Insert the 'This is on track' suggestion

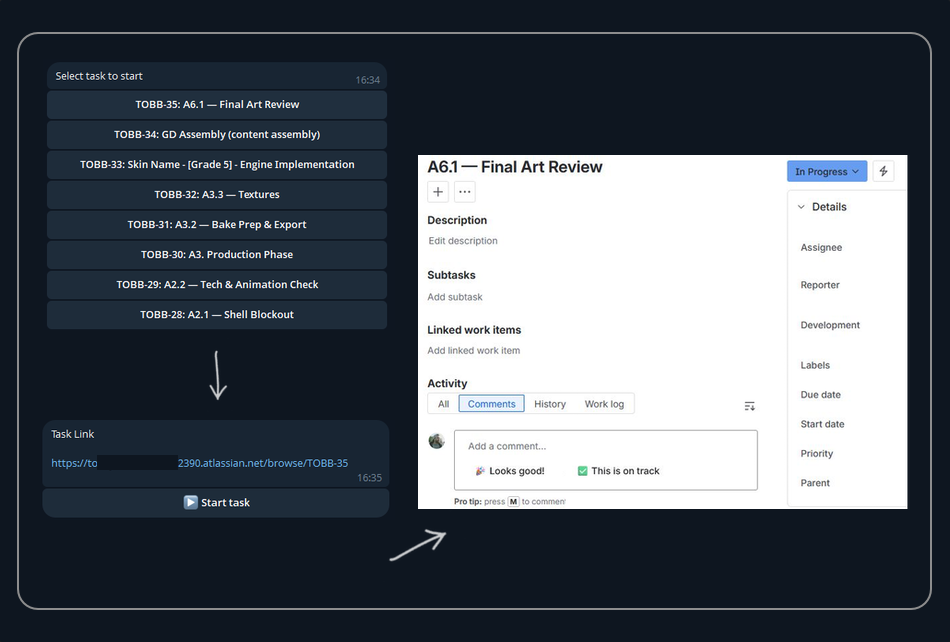[619, 471]
